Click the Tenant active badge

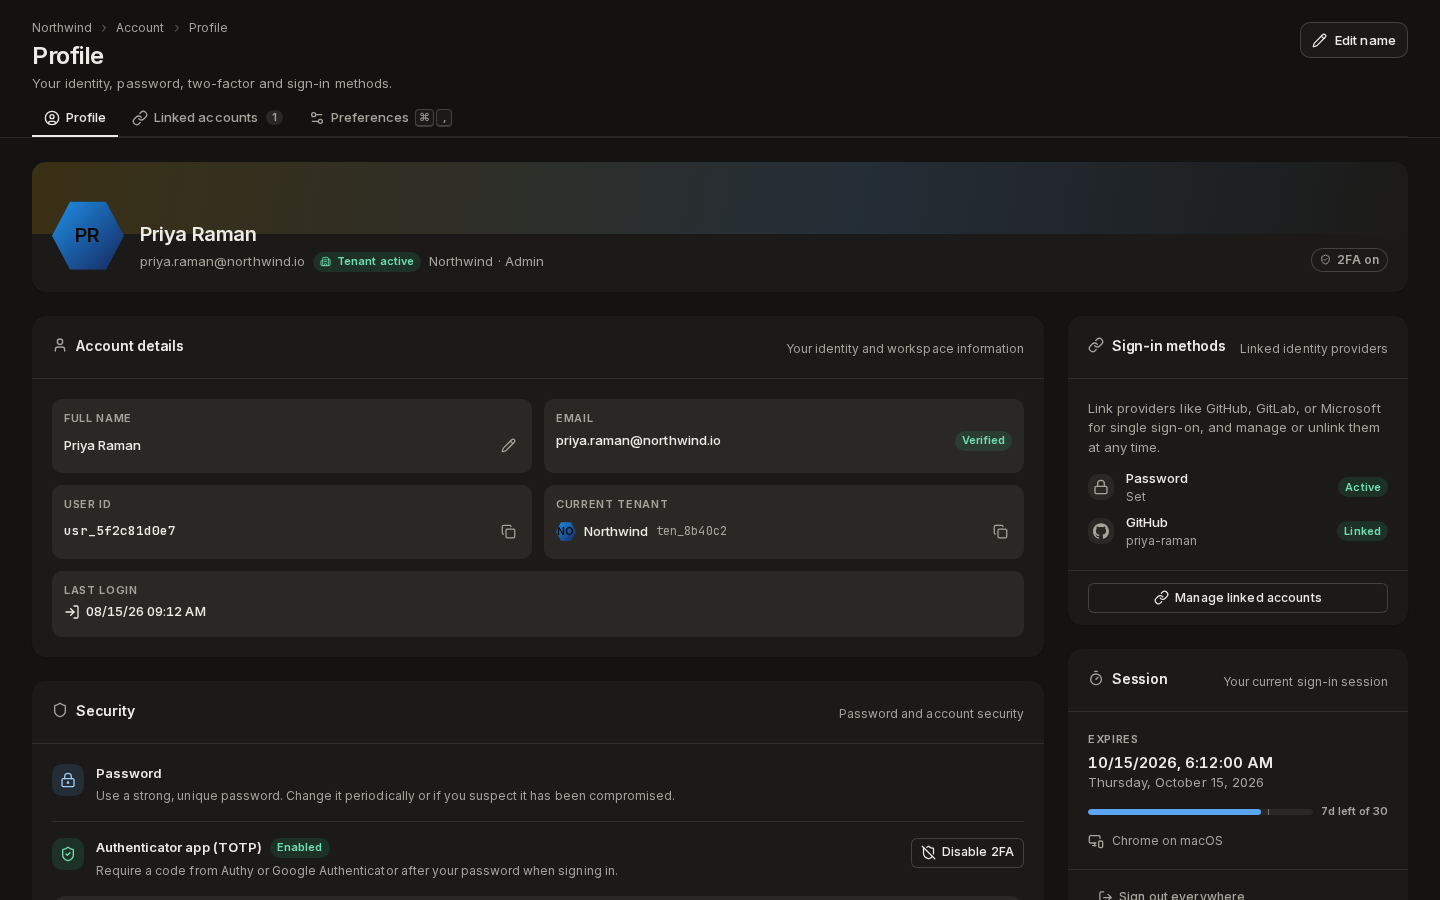pos(367,262)
